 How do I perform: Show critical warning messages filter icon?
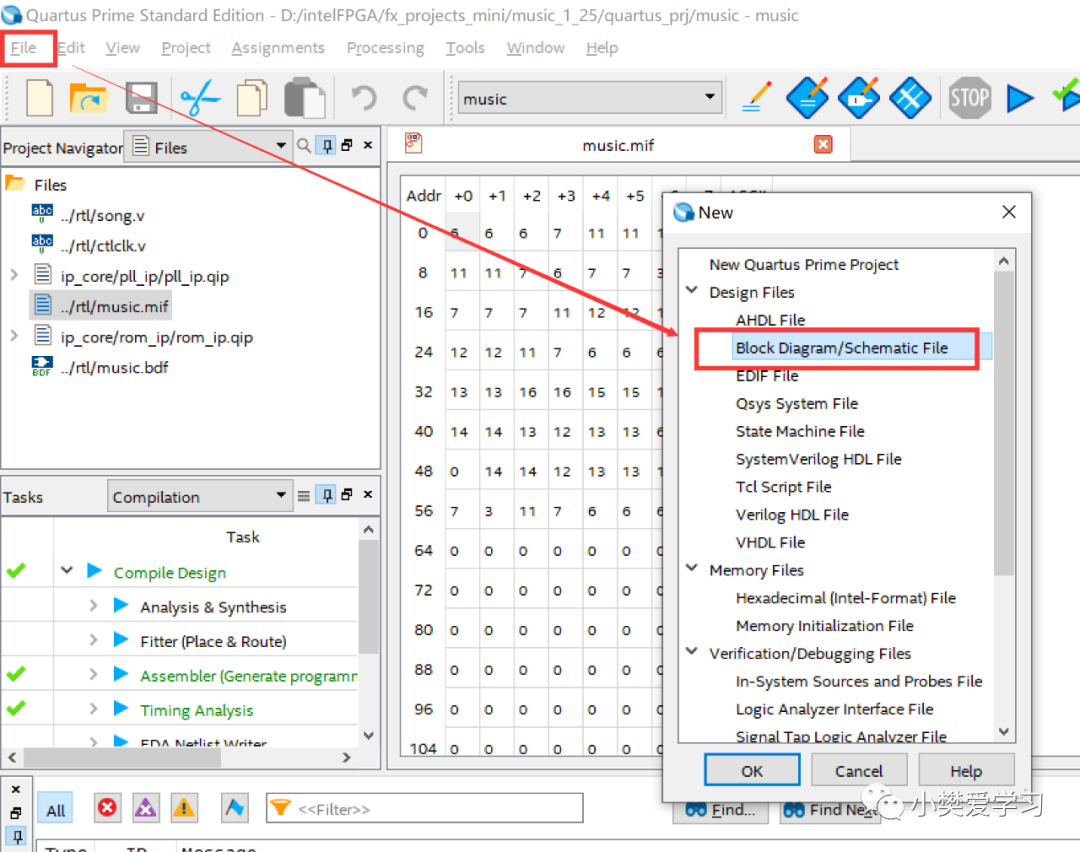pyautogui.click(x=145, y=808)
